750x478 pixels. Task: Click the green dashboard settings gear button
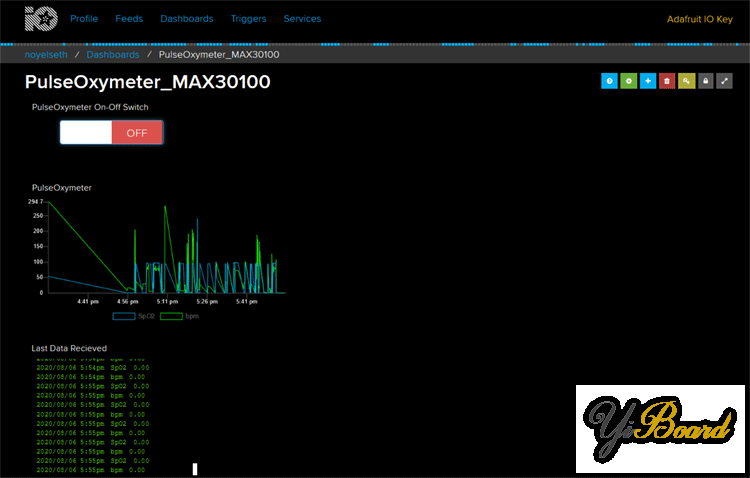tap(629, 81)
